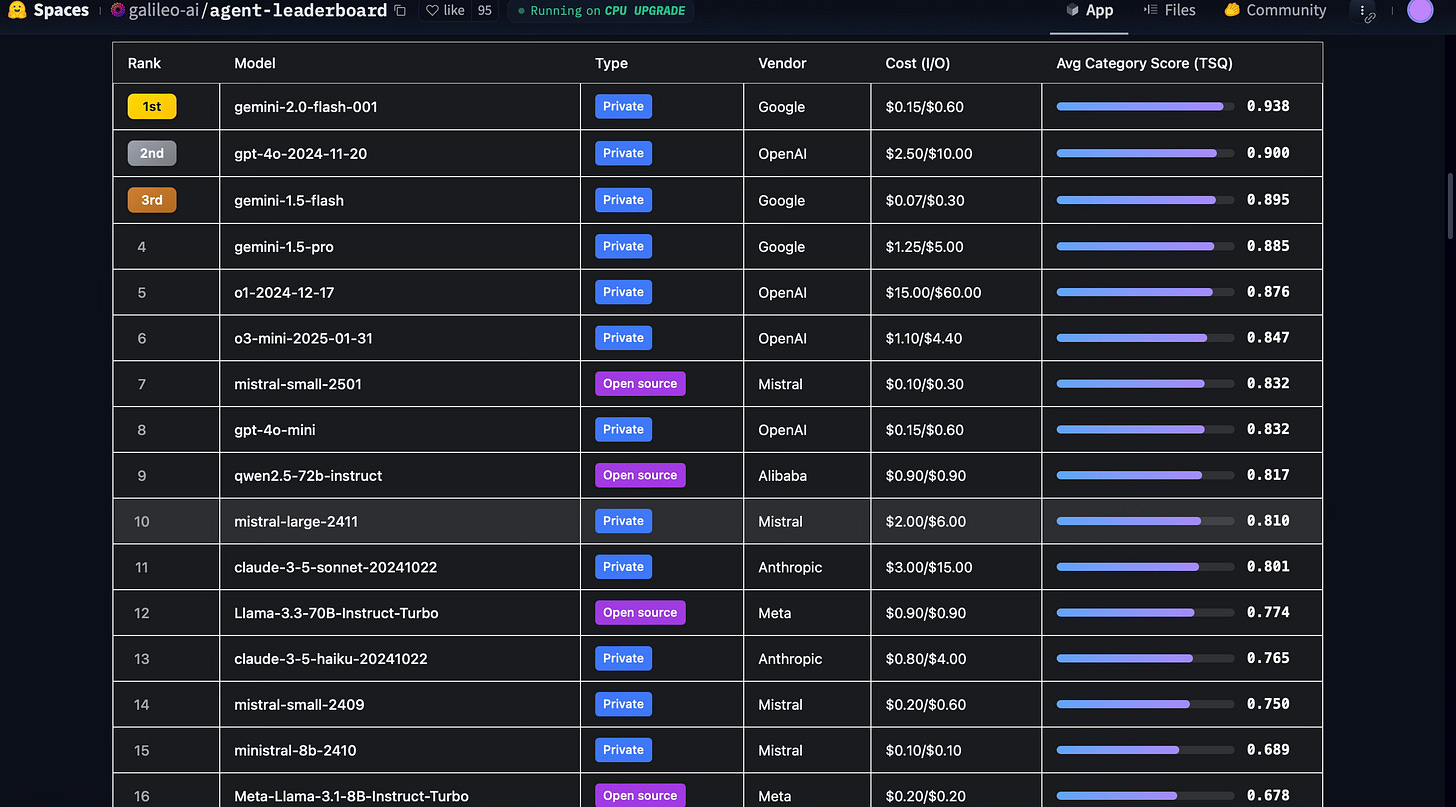The image size is (1456, 807).
Task: Click Private badge for claude-3-5-sonnet-20241022
Action: (x=623, y=567)
